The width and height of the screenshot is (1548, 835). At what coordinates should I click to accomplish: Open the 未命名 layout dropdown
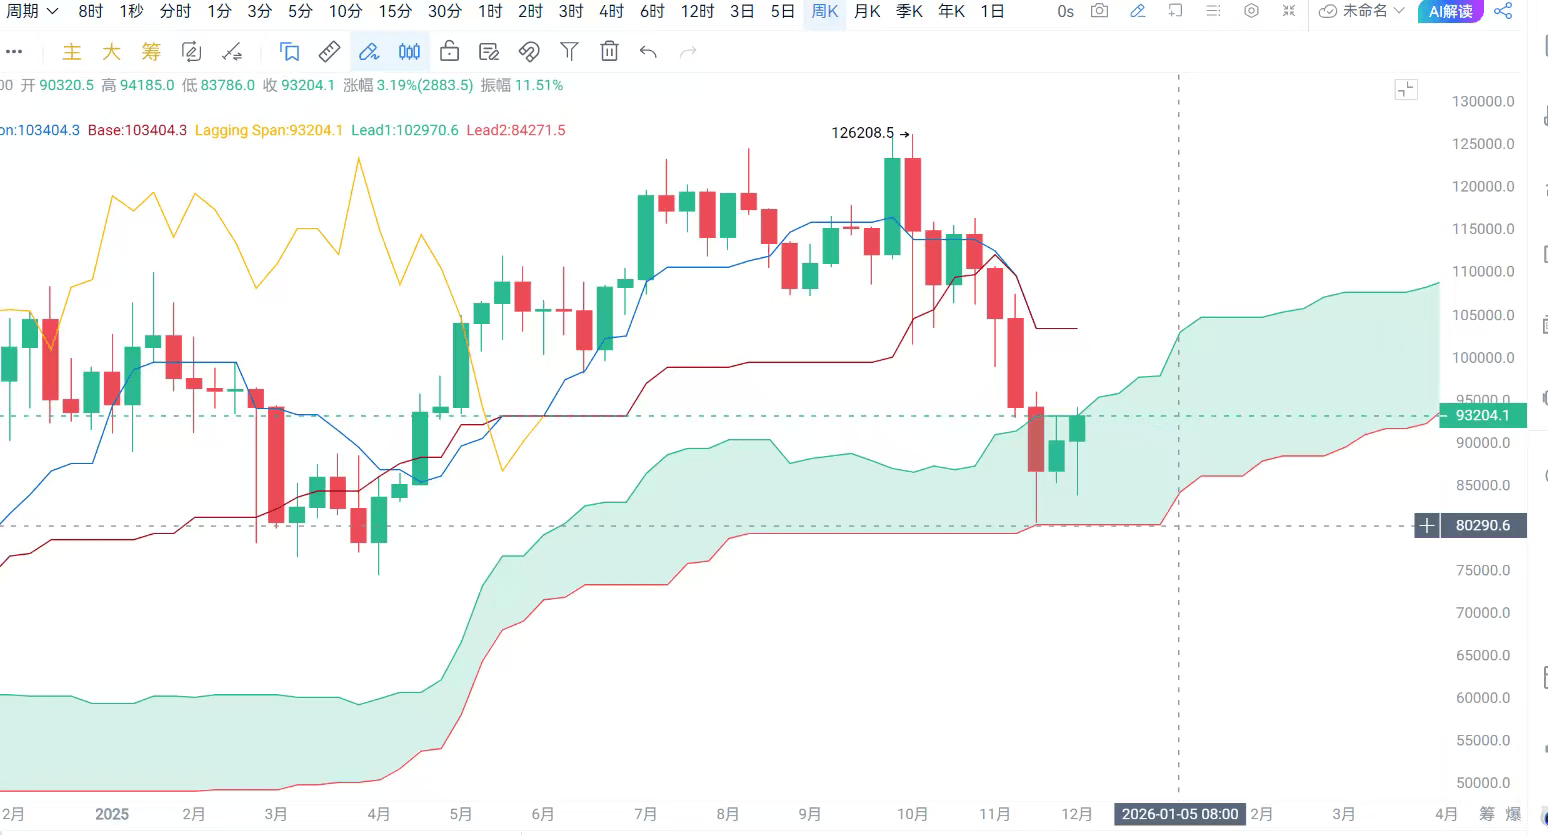tap(1362, 11)
